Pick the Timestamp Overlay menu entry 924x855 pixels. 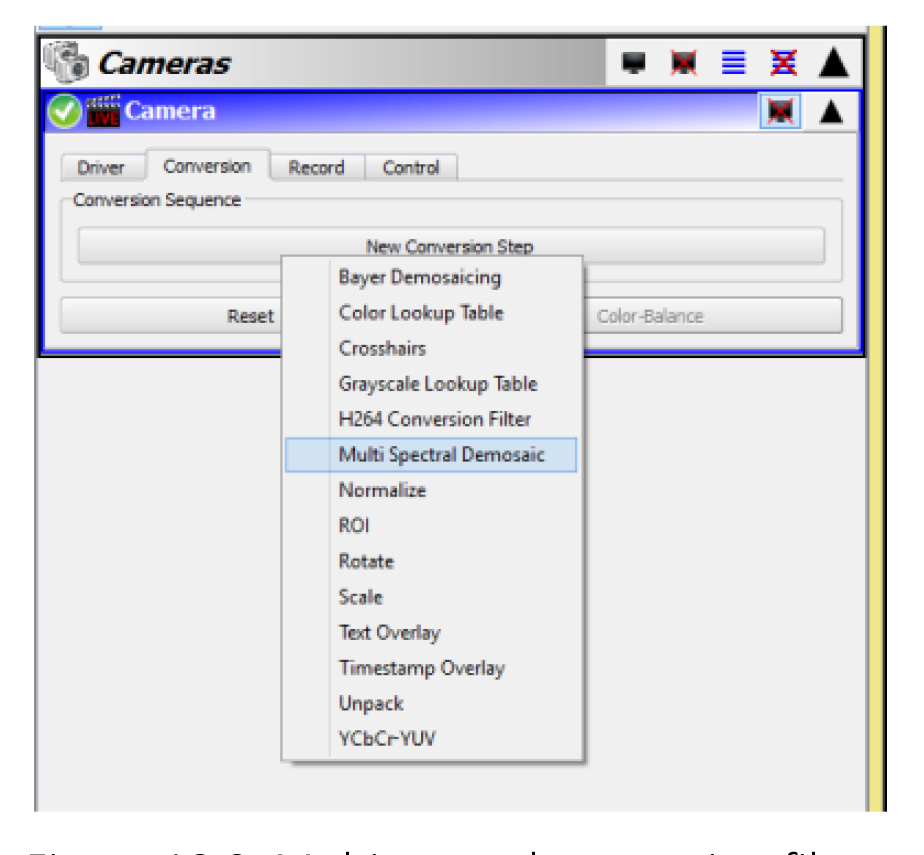[x=421, y=668]
